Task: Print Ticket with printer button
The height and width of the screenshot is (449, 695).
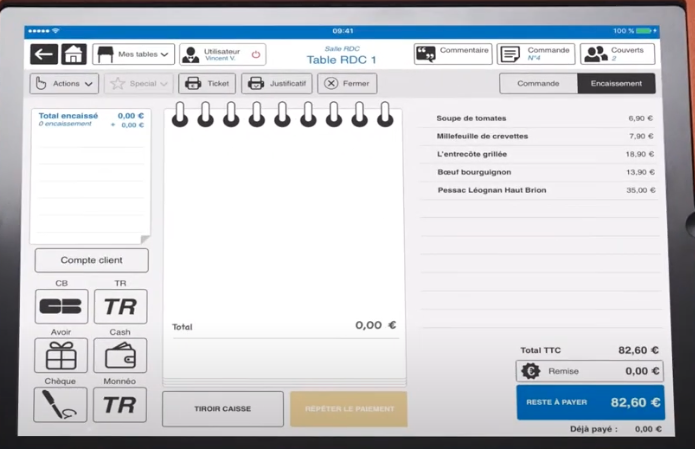Action: pyautogui.click(x=207, y=84)
